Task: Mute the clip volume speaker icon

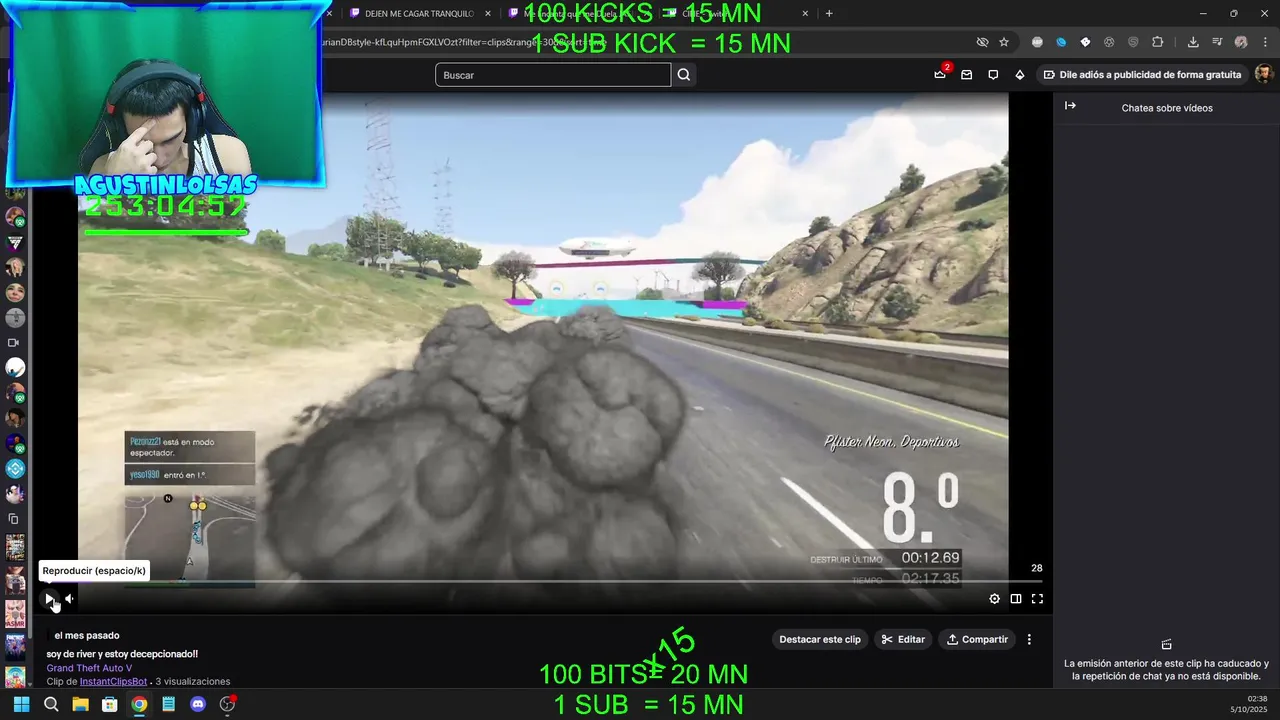Action: pyautogui.click(x=69, y=599)
